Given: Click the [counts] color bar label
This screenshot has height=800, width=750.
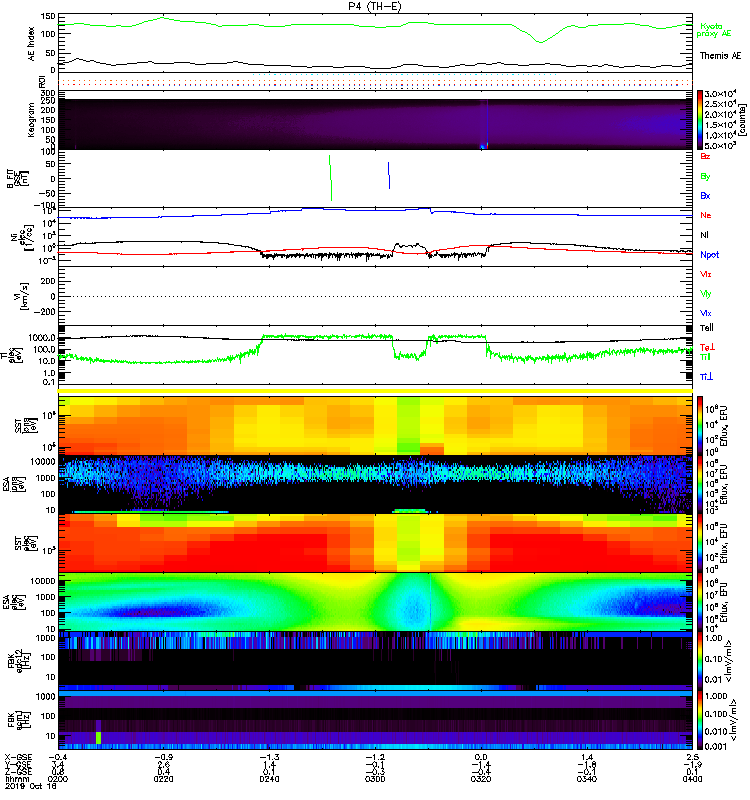Looking at the screenshot, I should pyautogui.click(x=743, y=120).
